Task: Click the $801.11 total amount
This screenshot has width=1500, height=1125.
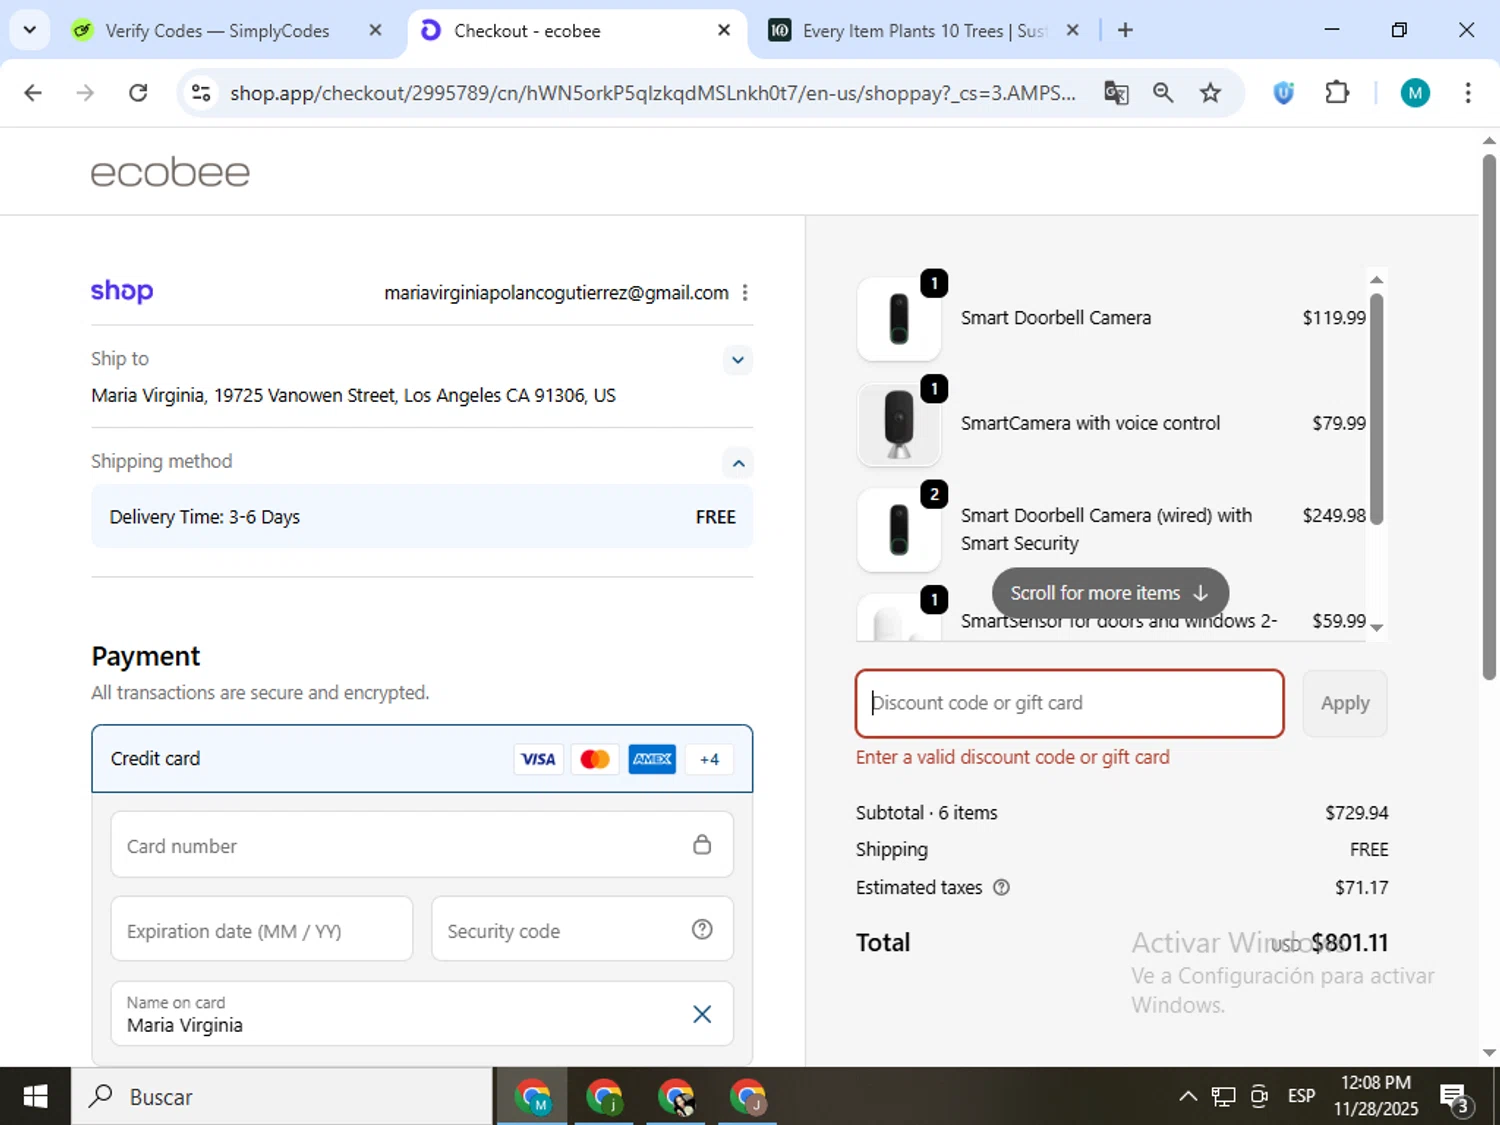Action: (1350, 942)
